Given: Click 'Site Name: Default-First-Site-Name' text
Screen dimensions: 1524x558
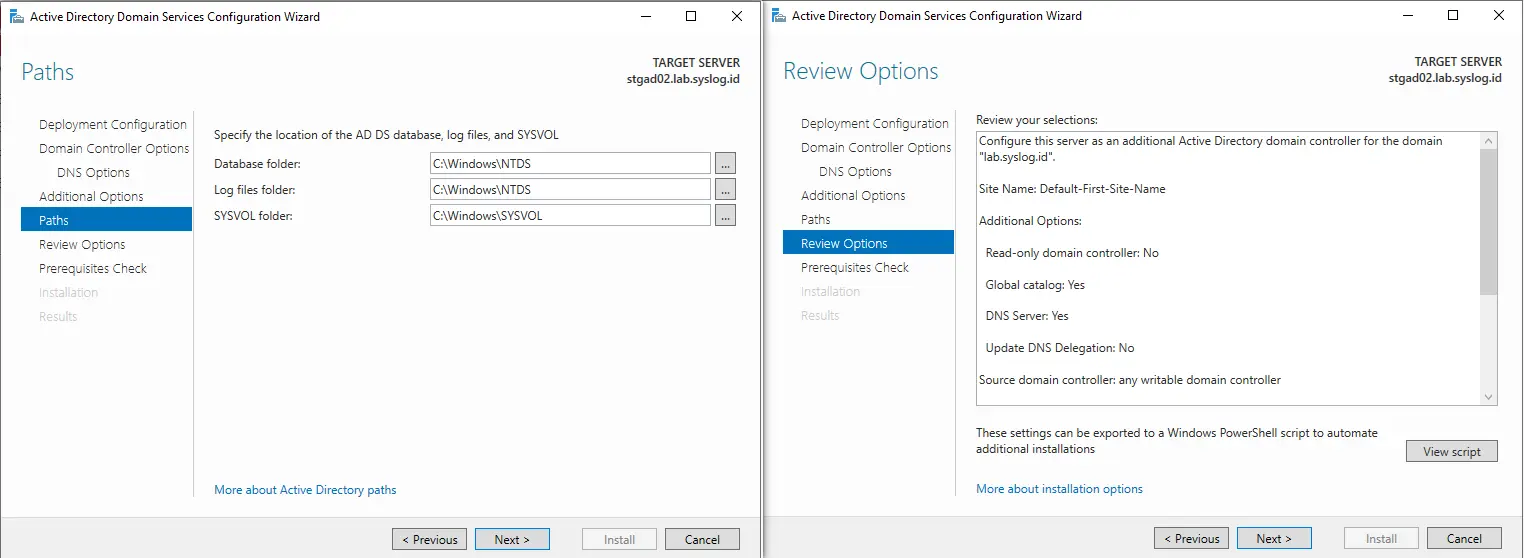Looking at the screenshot, I should coord(1072,189).
